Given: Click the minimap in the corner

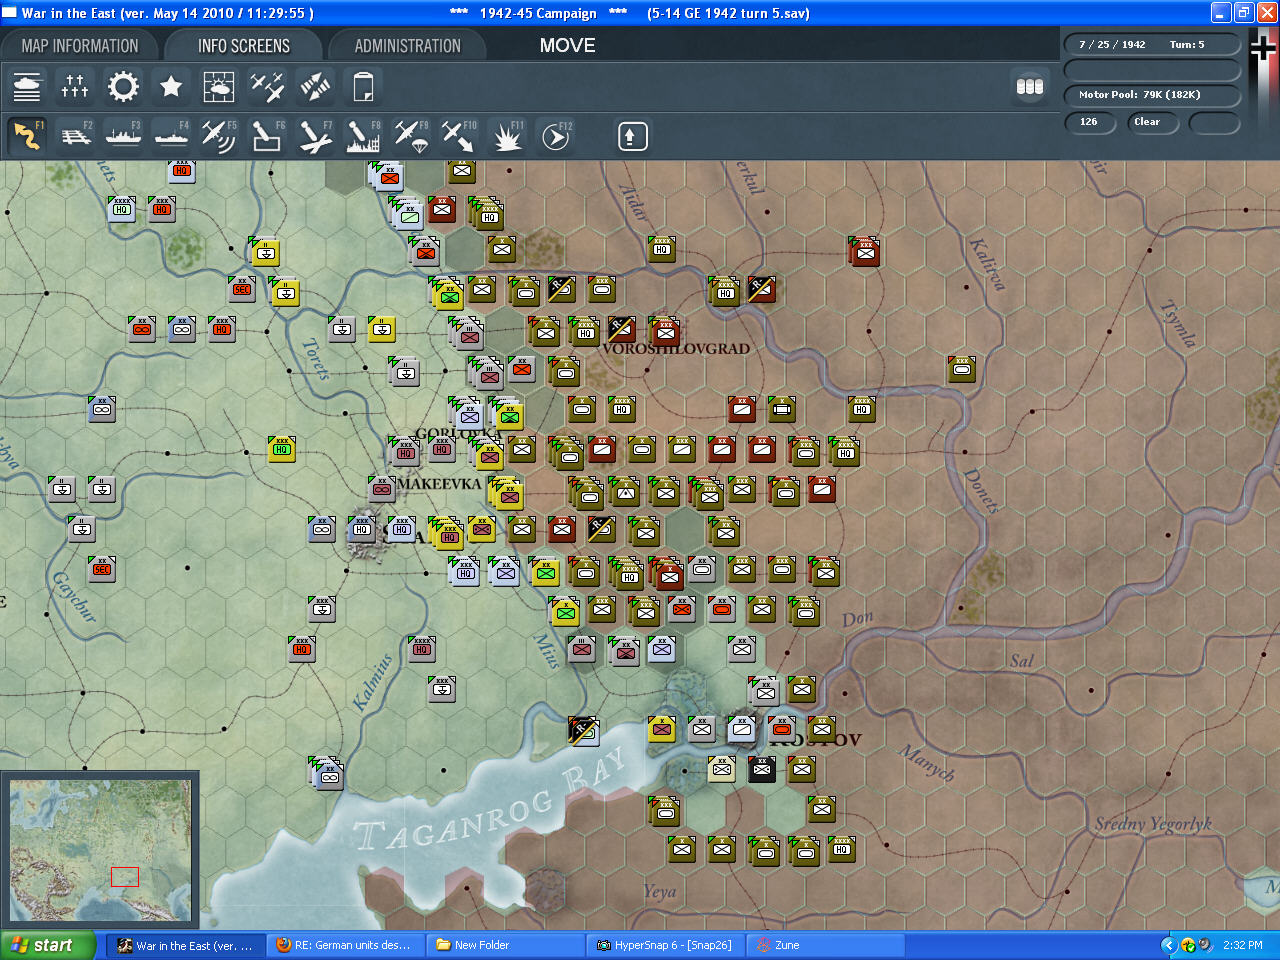Looking at the screenshot, I should point(100,850).
